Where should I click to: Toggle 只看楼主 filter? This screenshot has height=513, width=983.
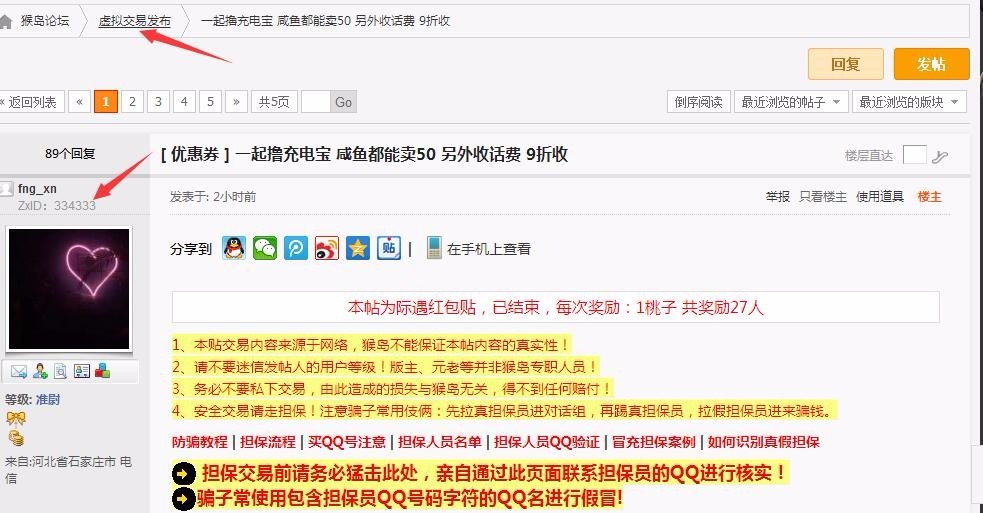coord(823,197)
